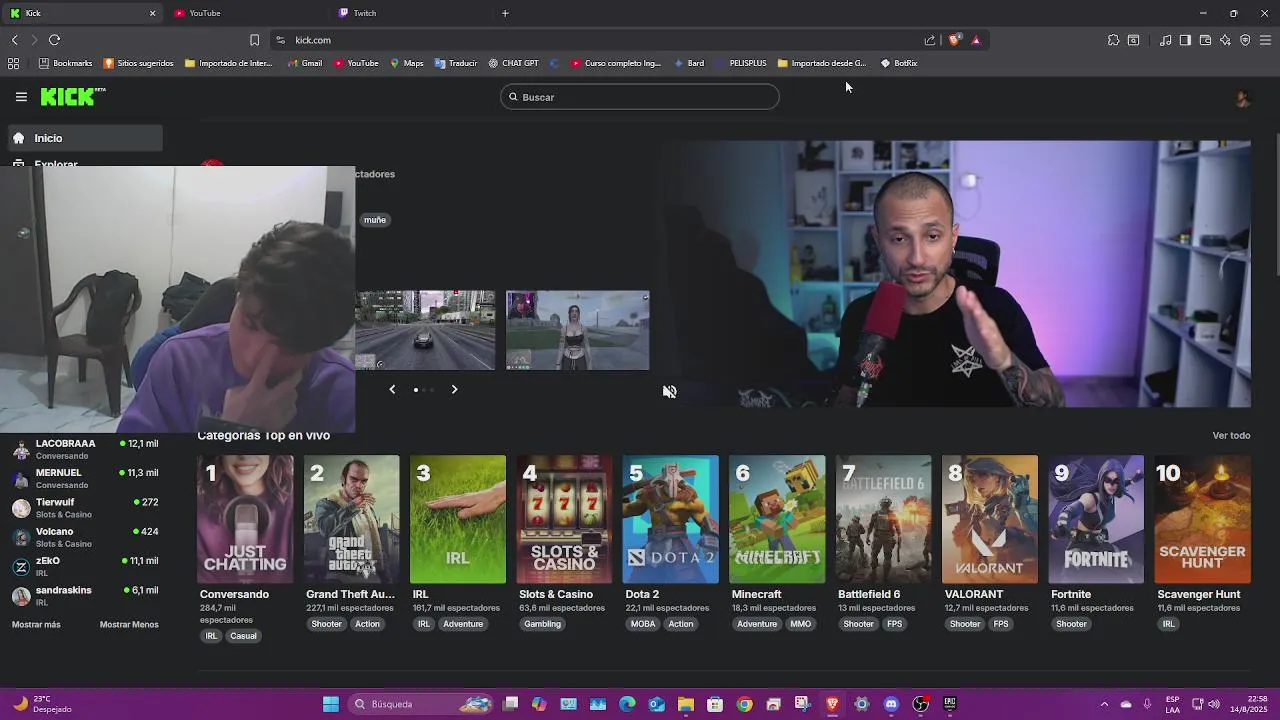The height and width of the screenshot is (720, 1280).
Task: Go to next featured stream in carousel
Action: 454,389
